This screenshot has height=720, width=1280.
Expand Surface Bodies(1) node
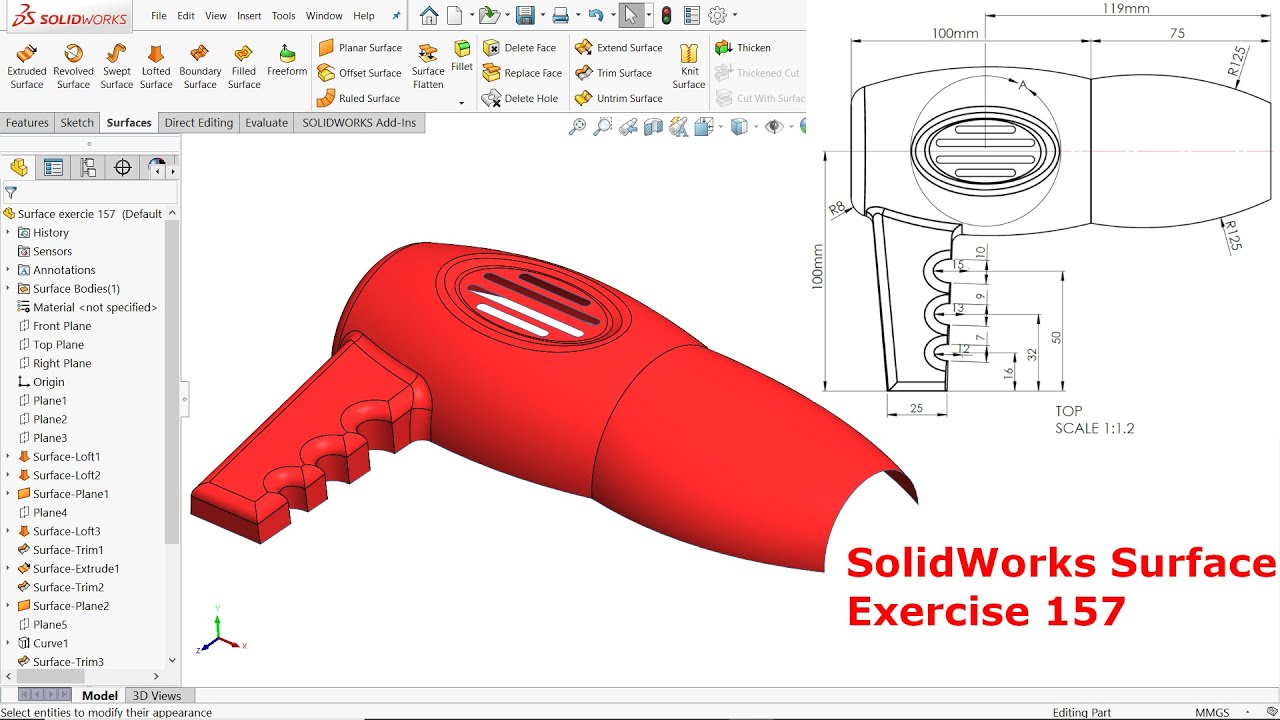pyautogui.click(x=8, y=288)
